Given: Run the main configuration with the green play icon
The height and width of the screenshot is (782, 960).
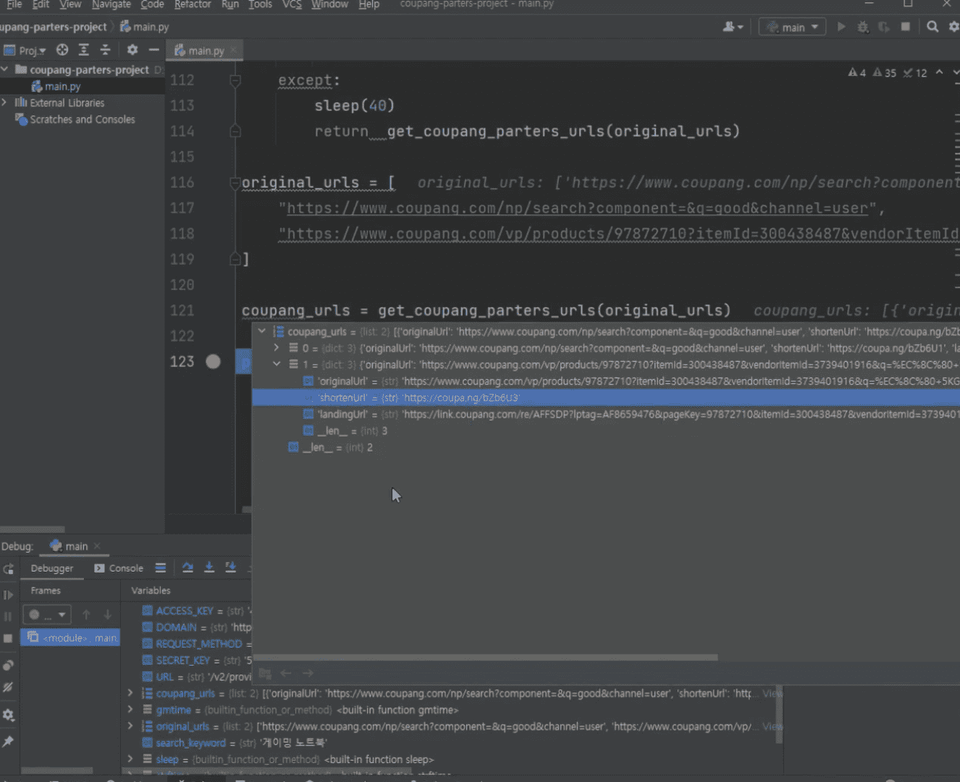Looking at the screenshot, I should [841, 27].
